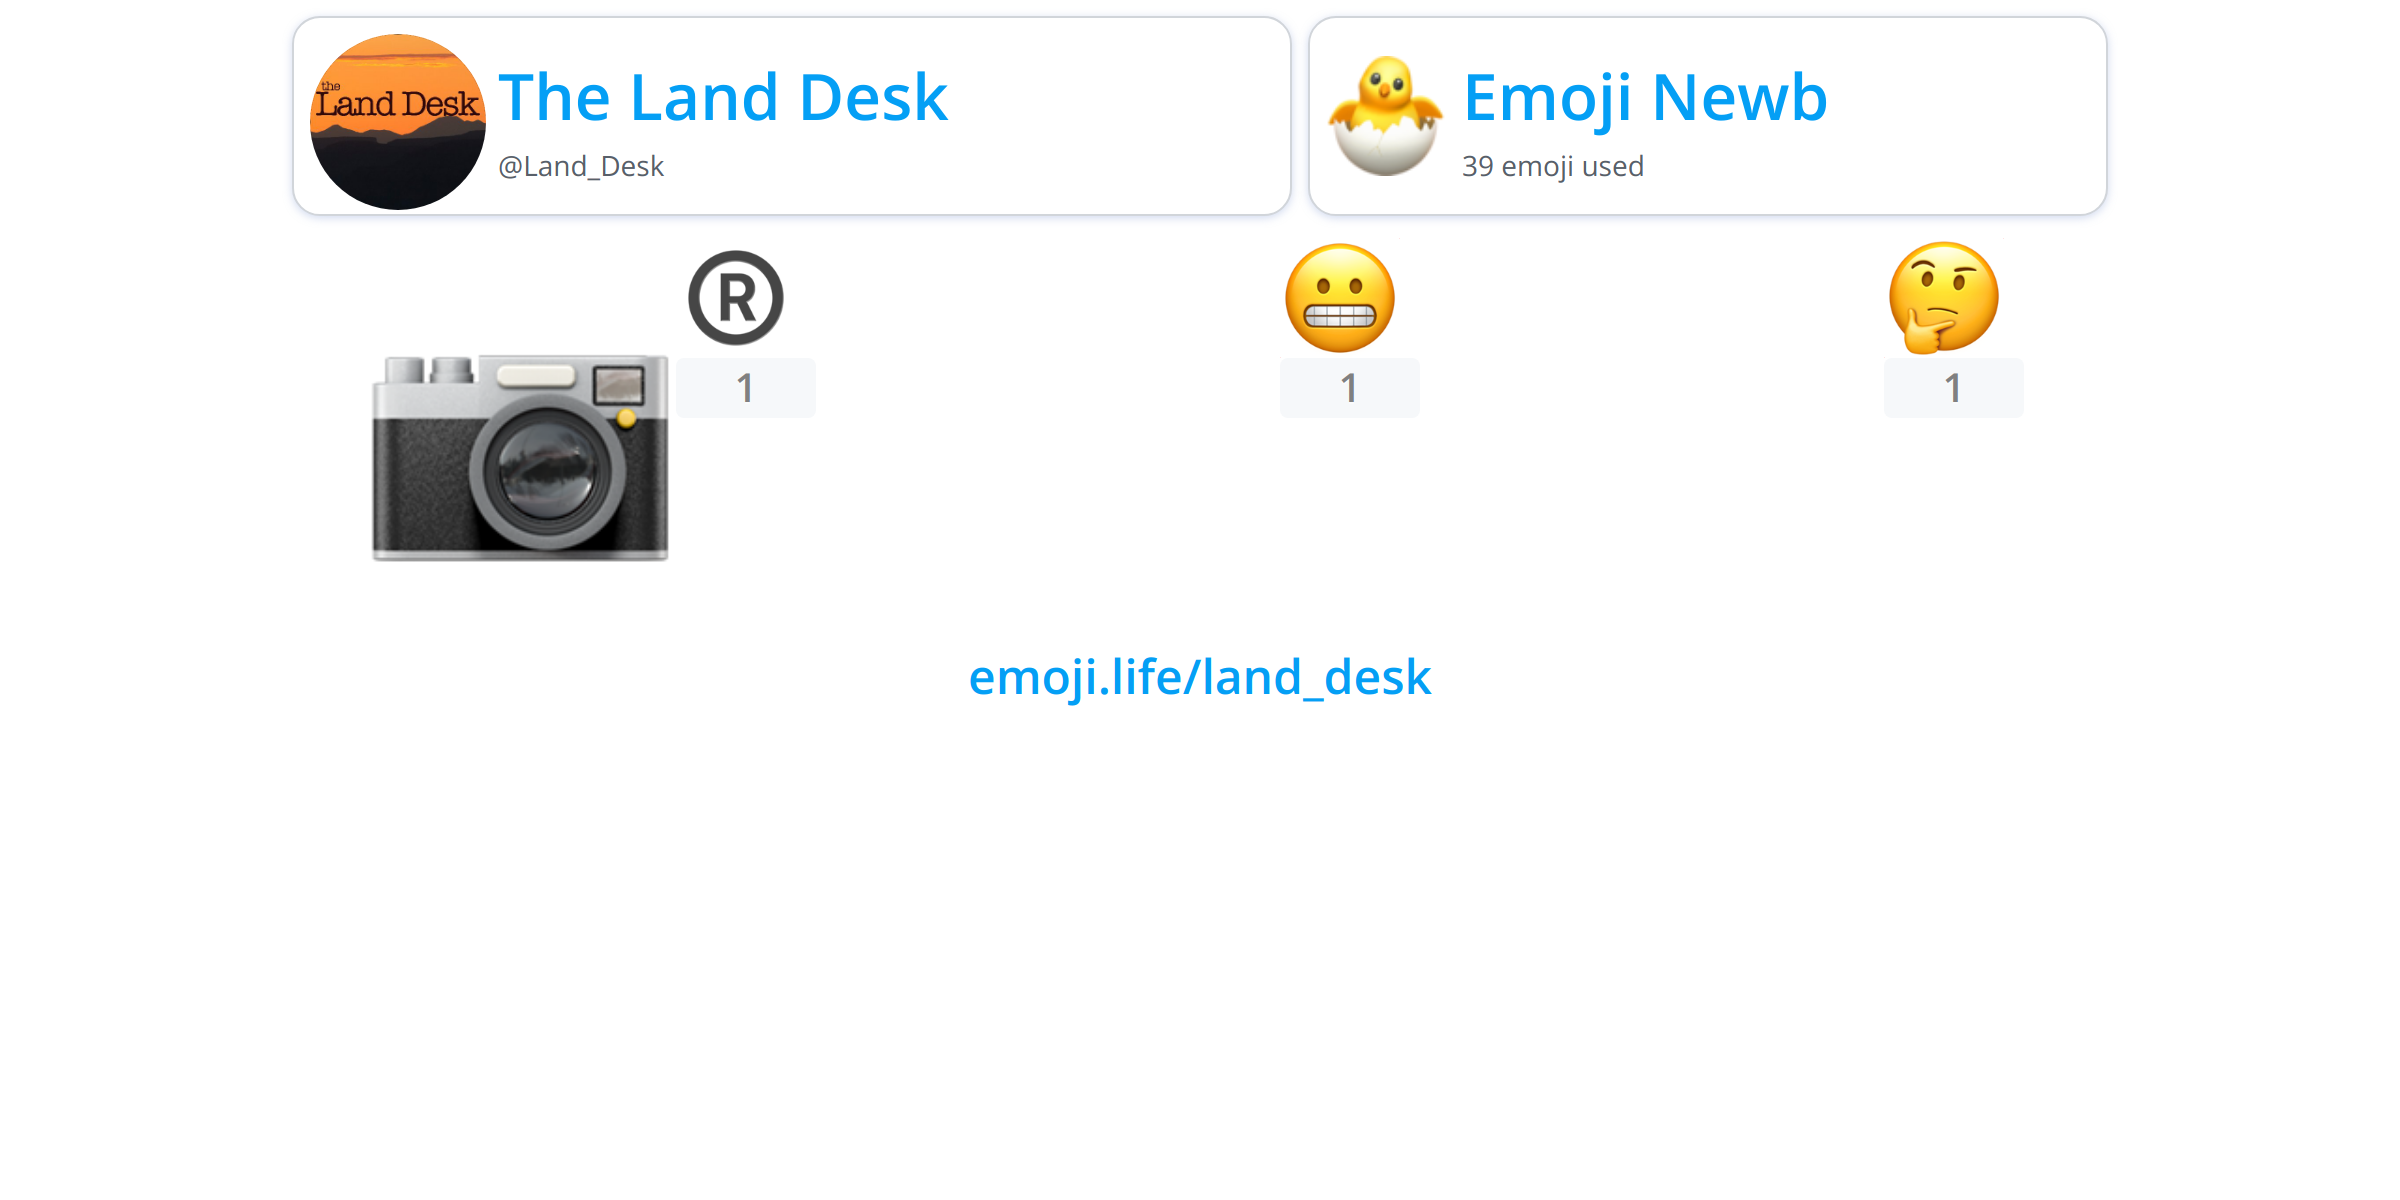Click the camera emoji lens

547,470
